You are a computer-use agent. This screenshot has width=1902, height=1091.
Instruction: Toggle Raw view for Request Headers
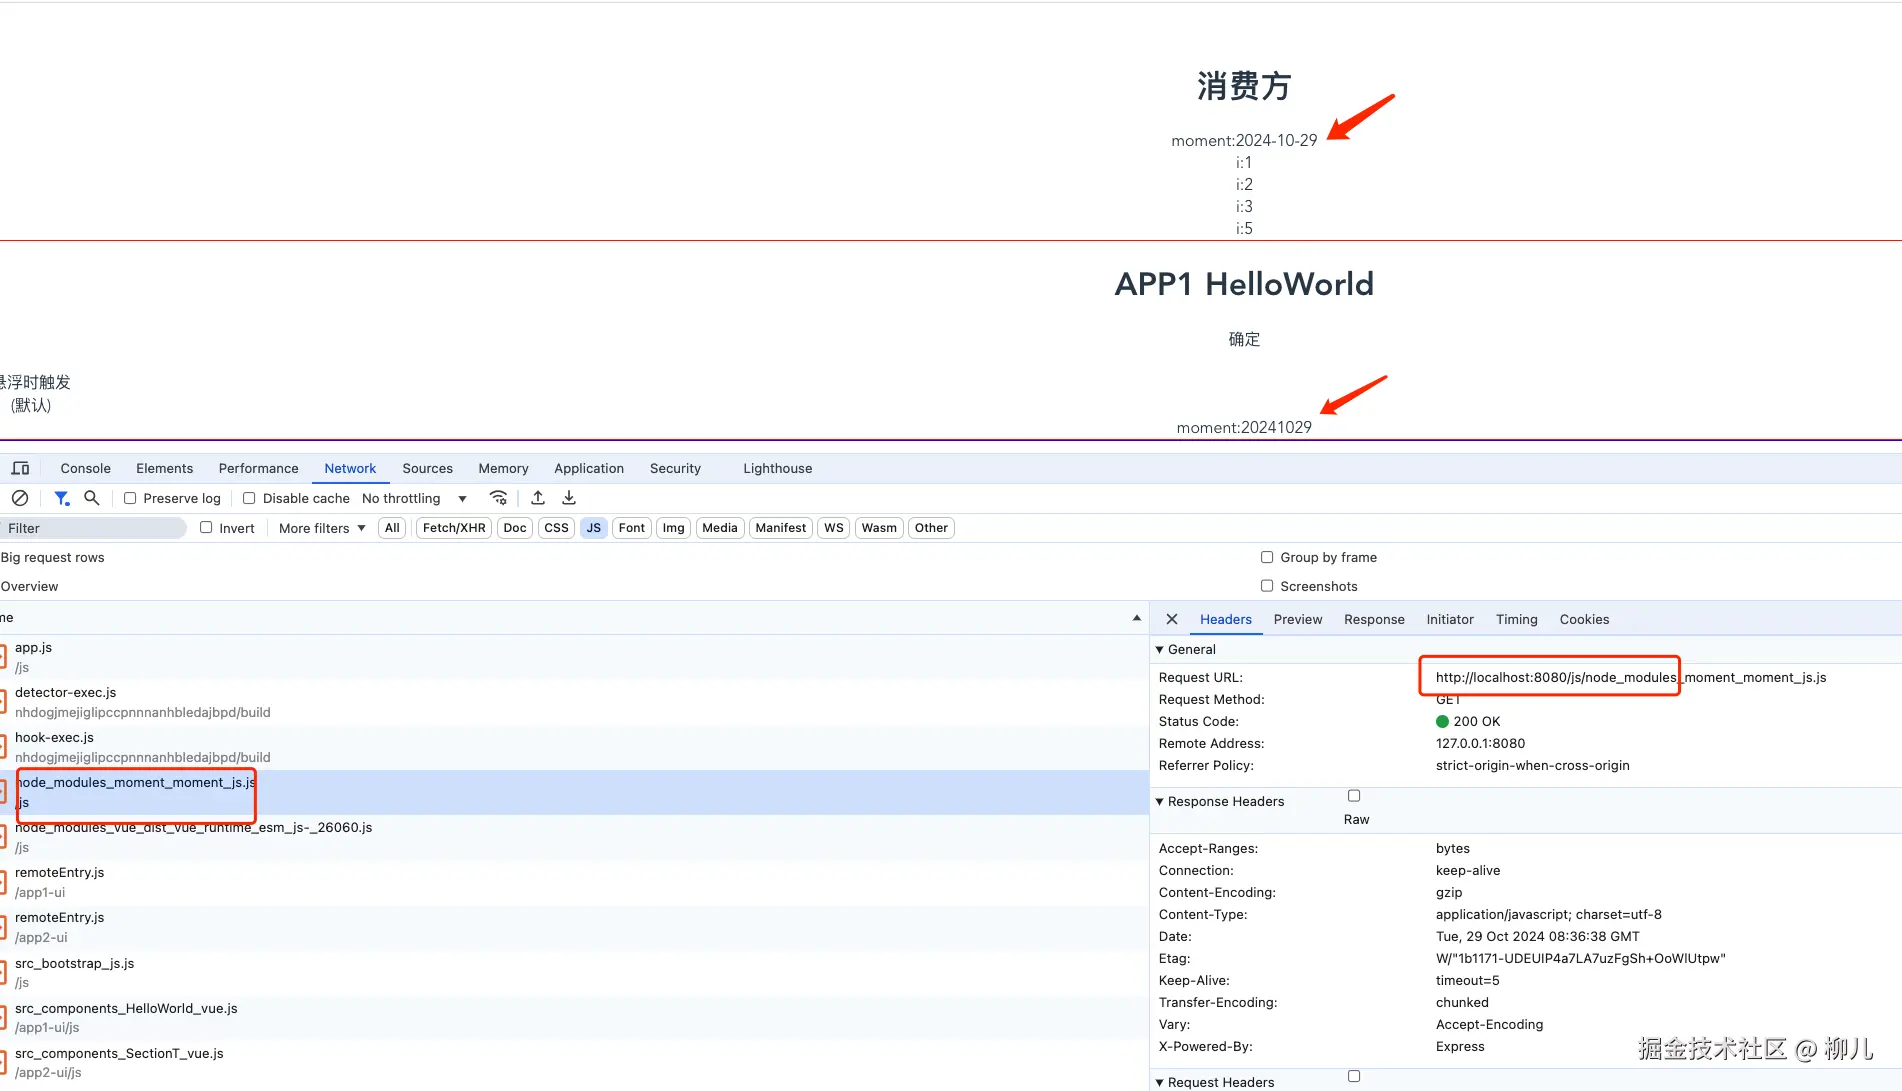tap(1354, 1076)
